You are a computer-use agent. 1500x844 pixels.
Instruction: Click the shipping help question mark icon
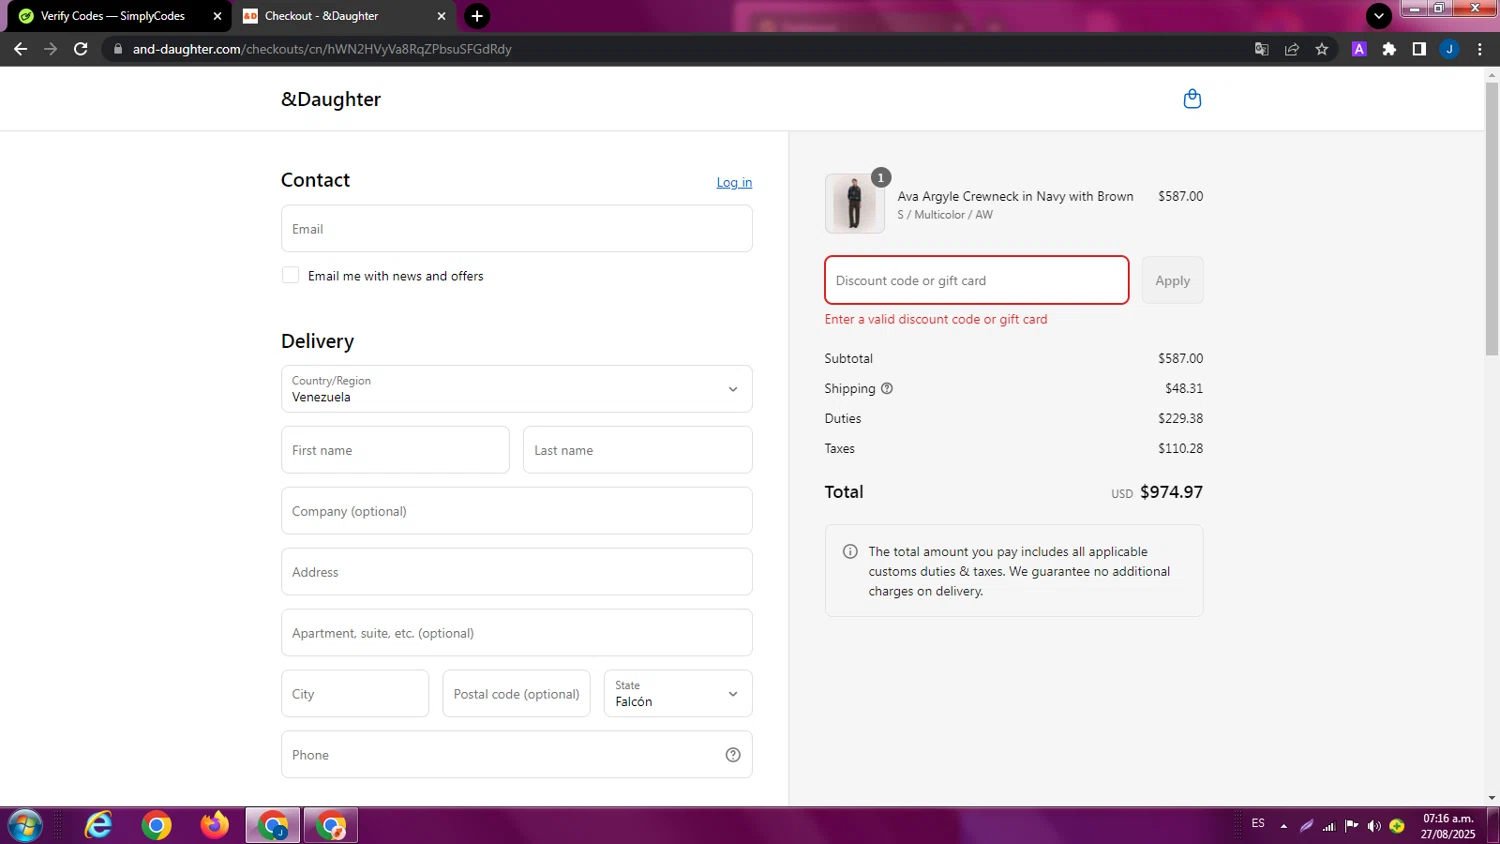point(886,388)
